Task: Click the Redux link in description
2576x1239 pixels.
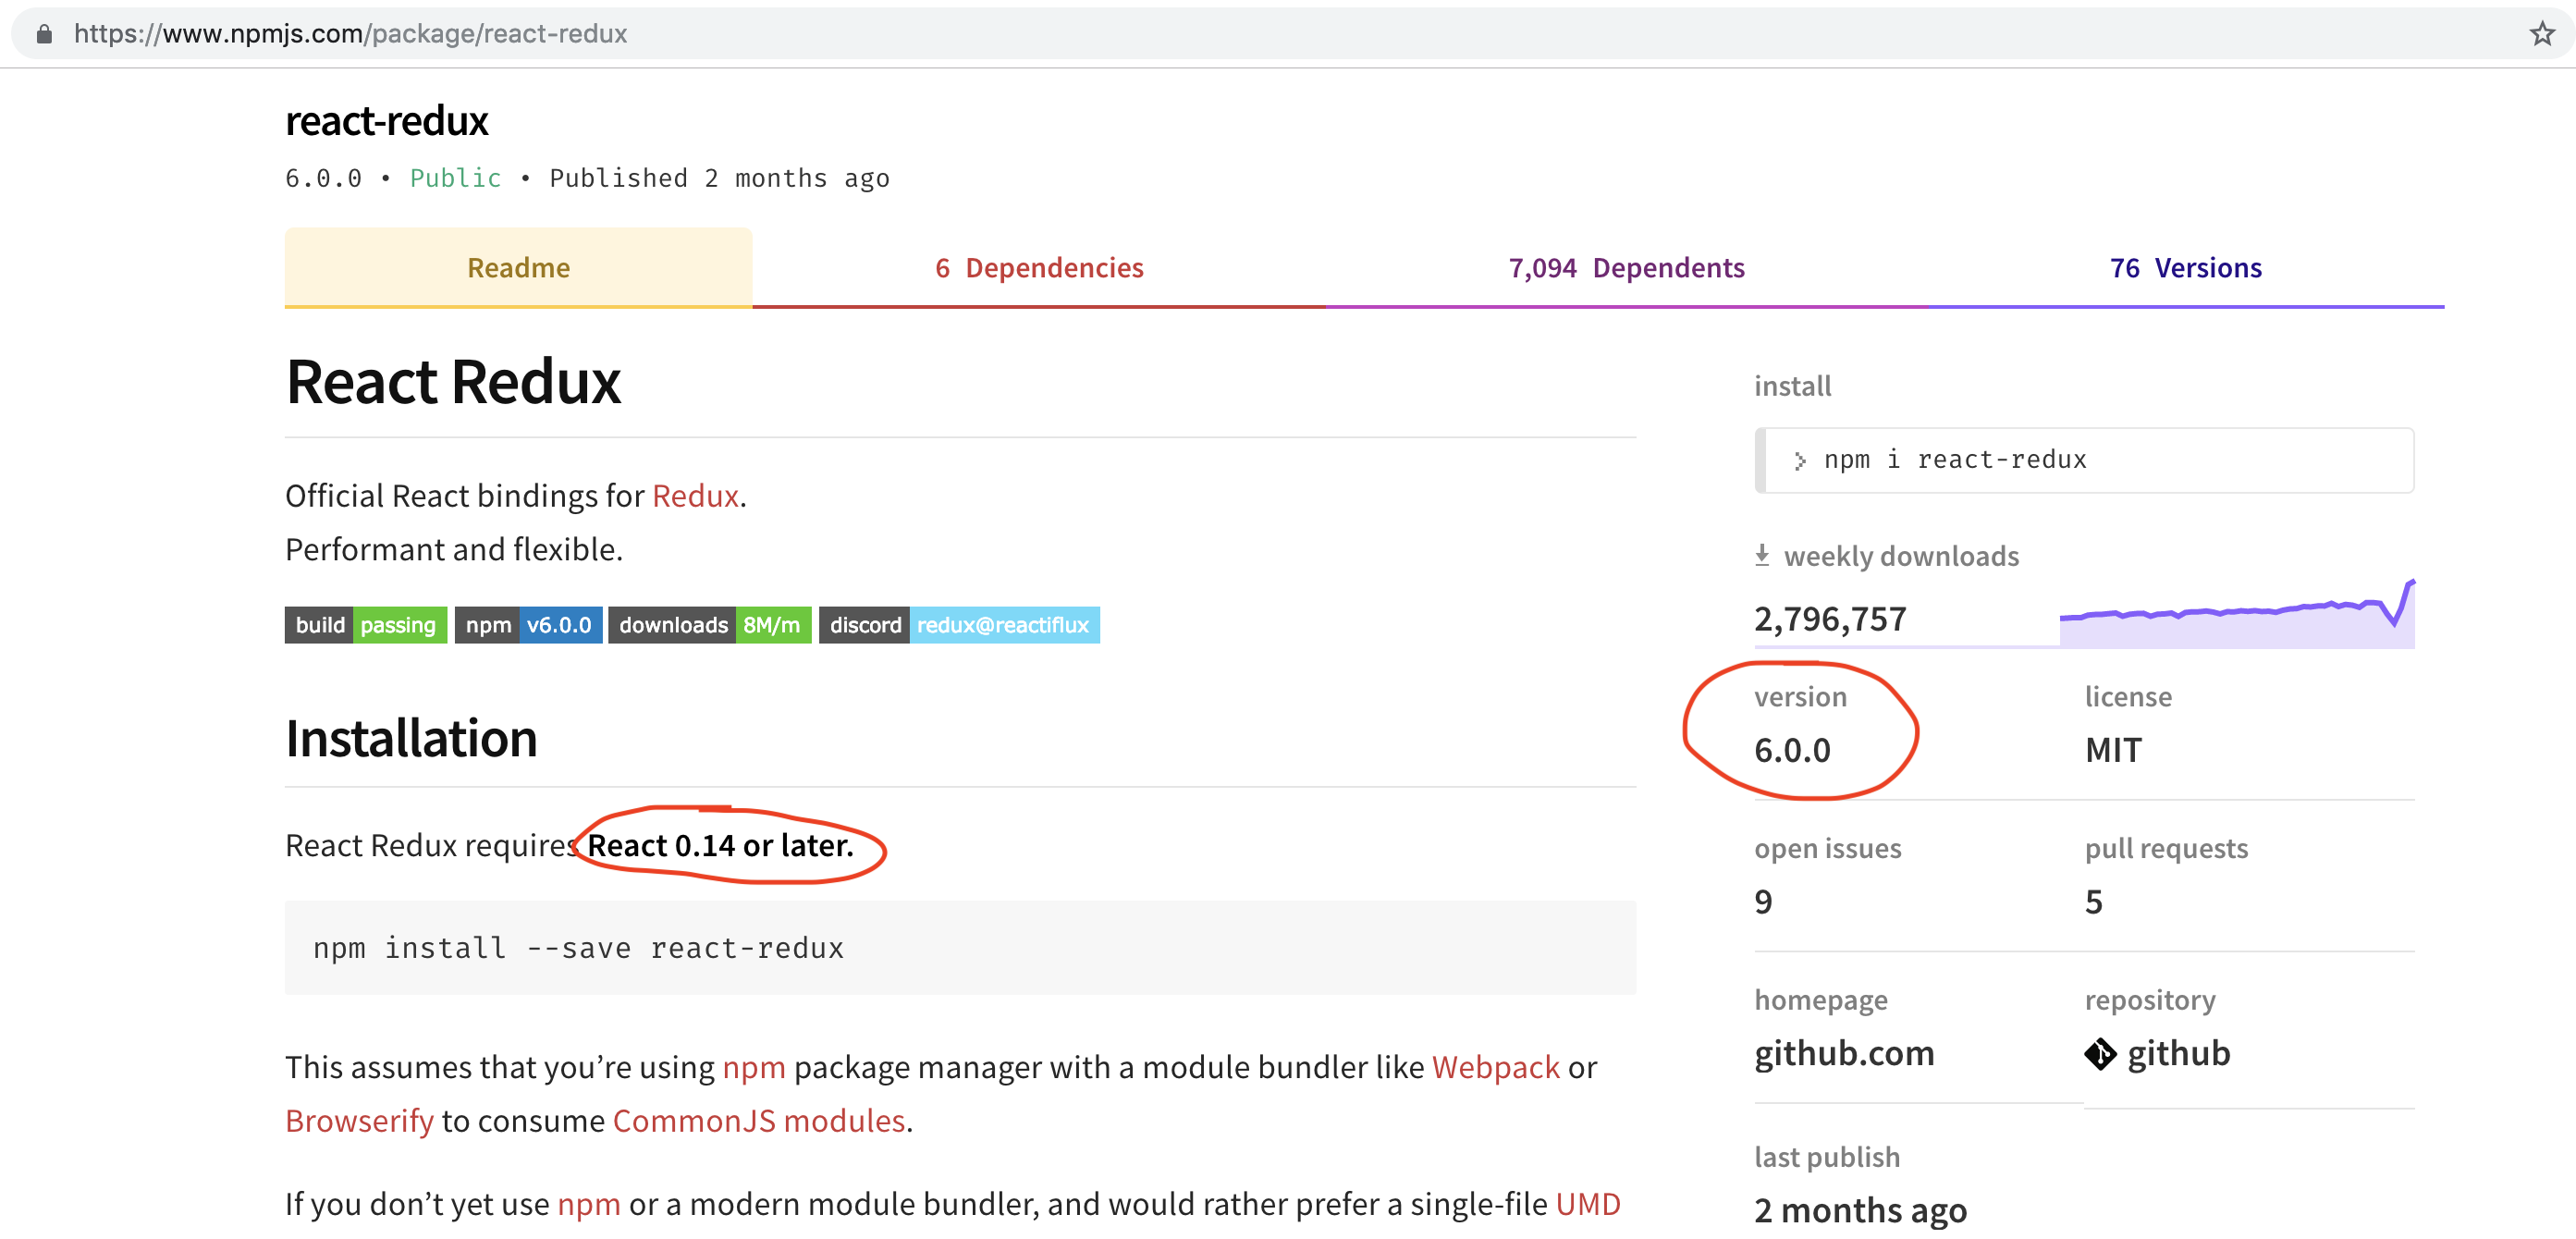Action: coord(695,496)
